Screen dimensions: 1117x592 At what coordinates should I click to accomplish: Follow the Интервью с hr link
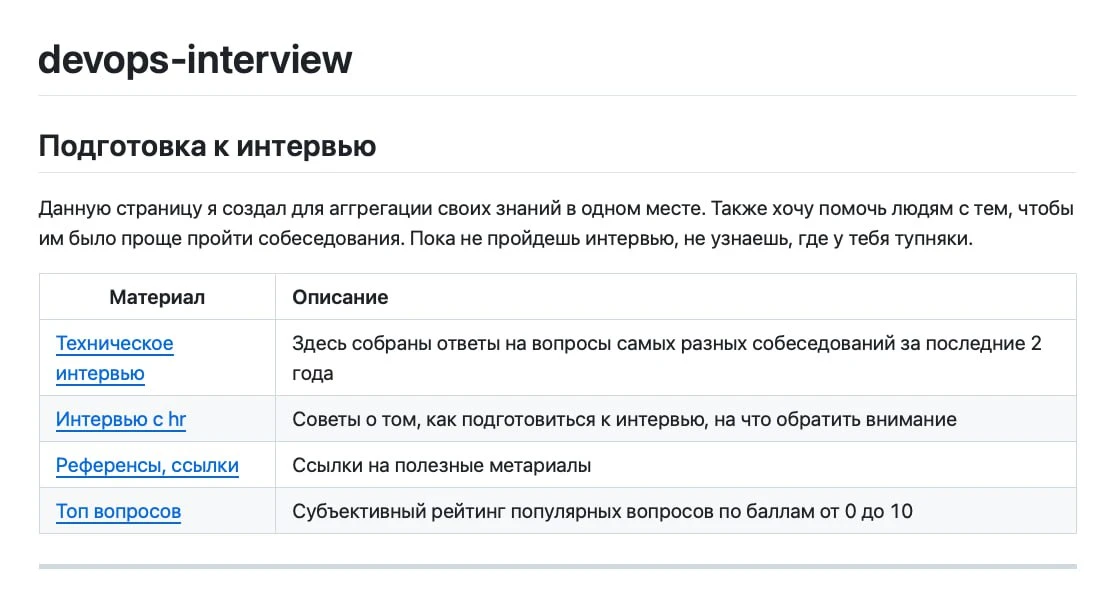121,420
